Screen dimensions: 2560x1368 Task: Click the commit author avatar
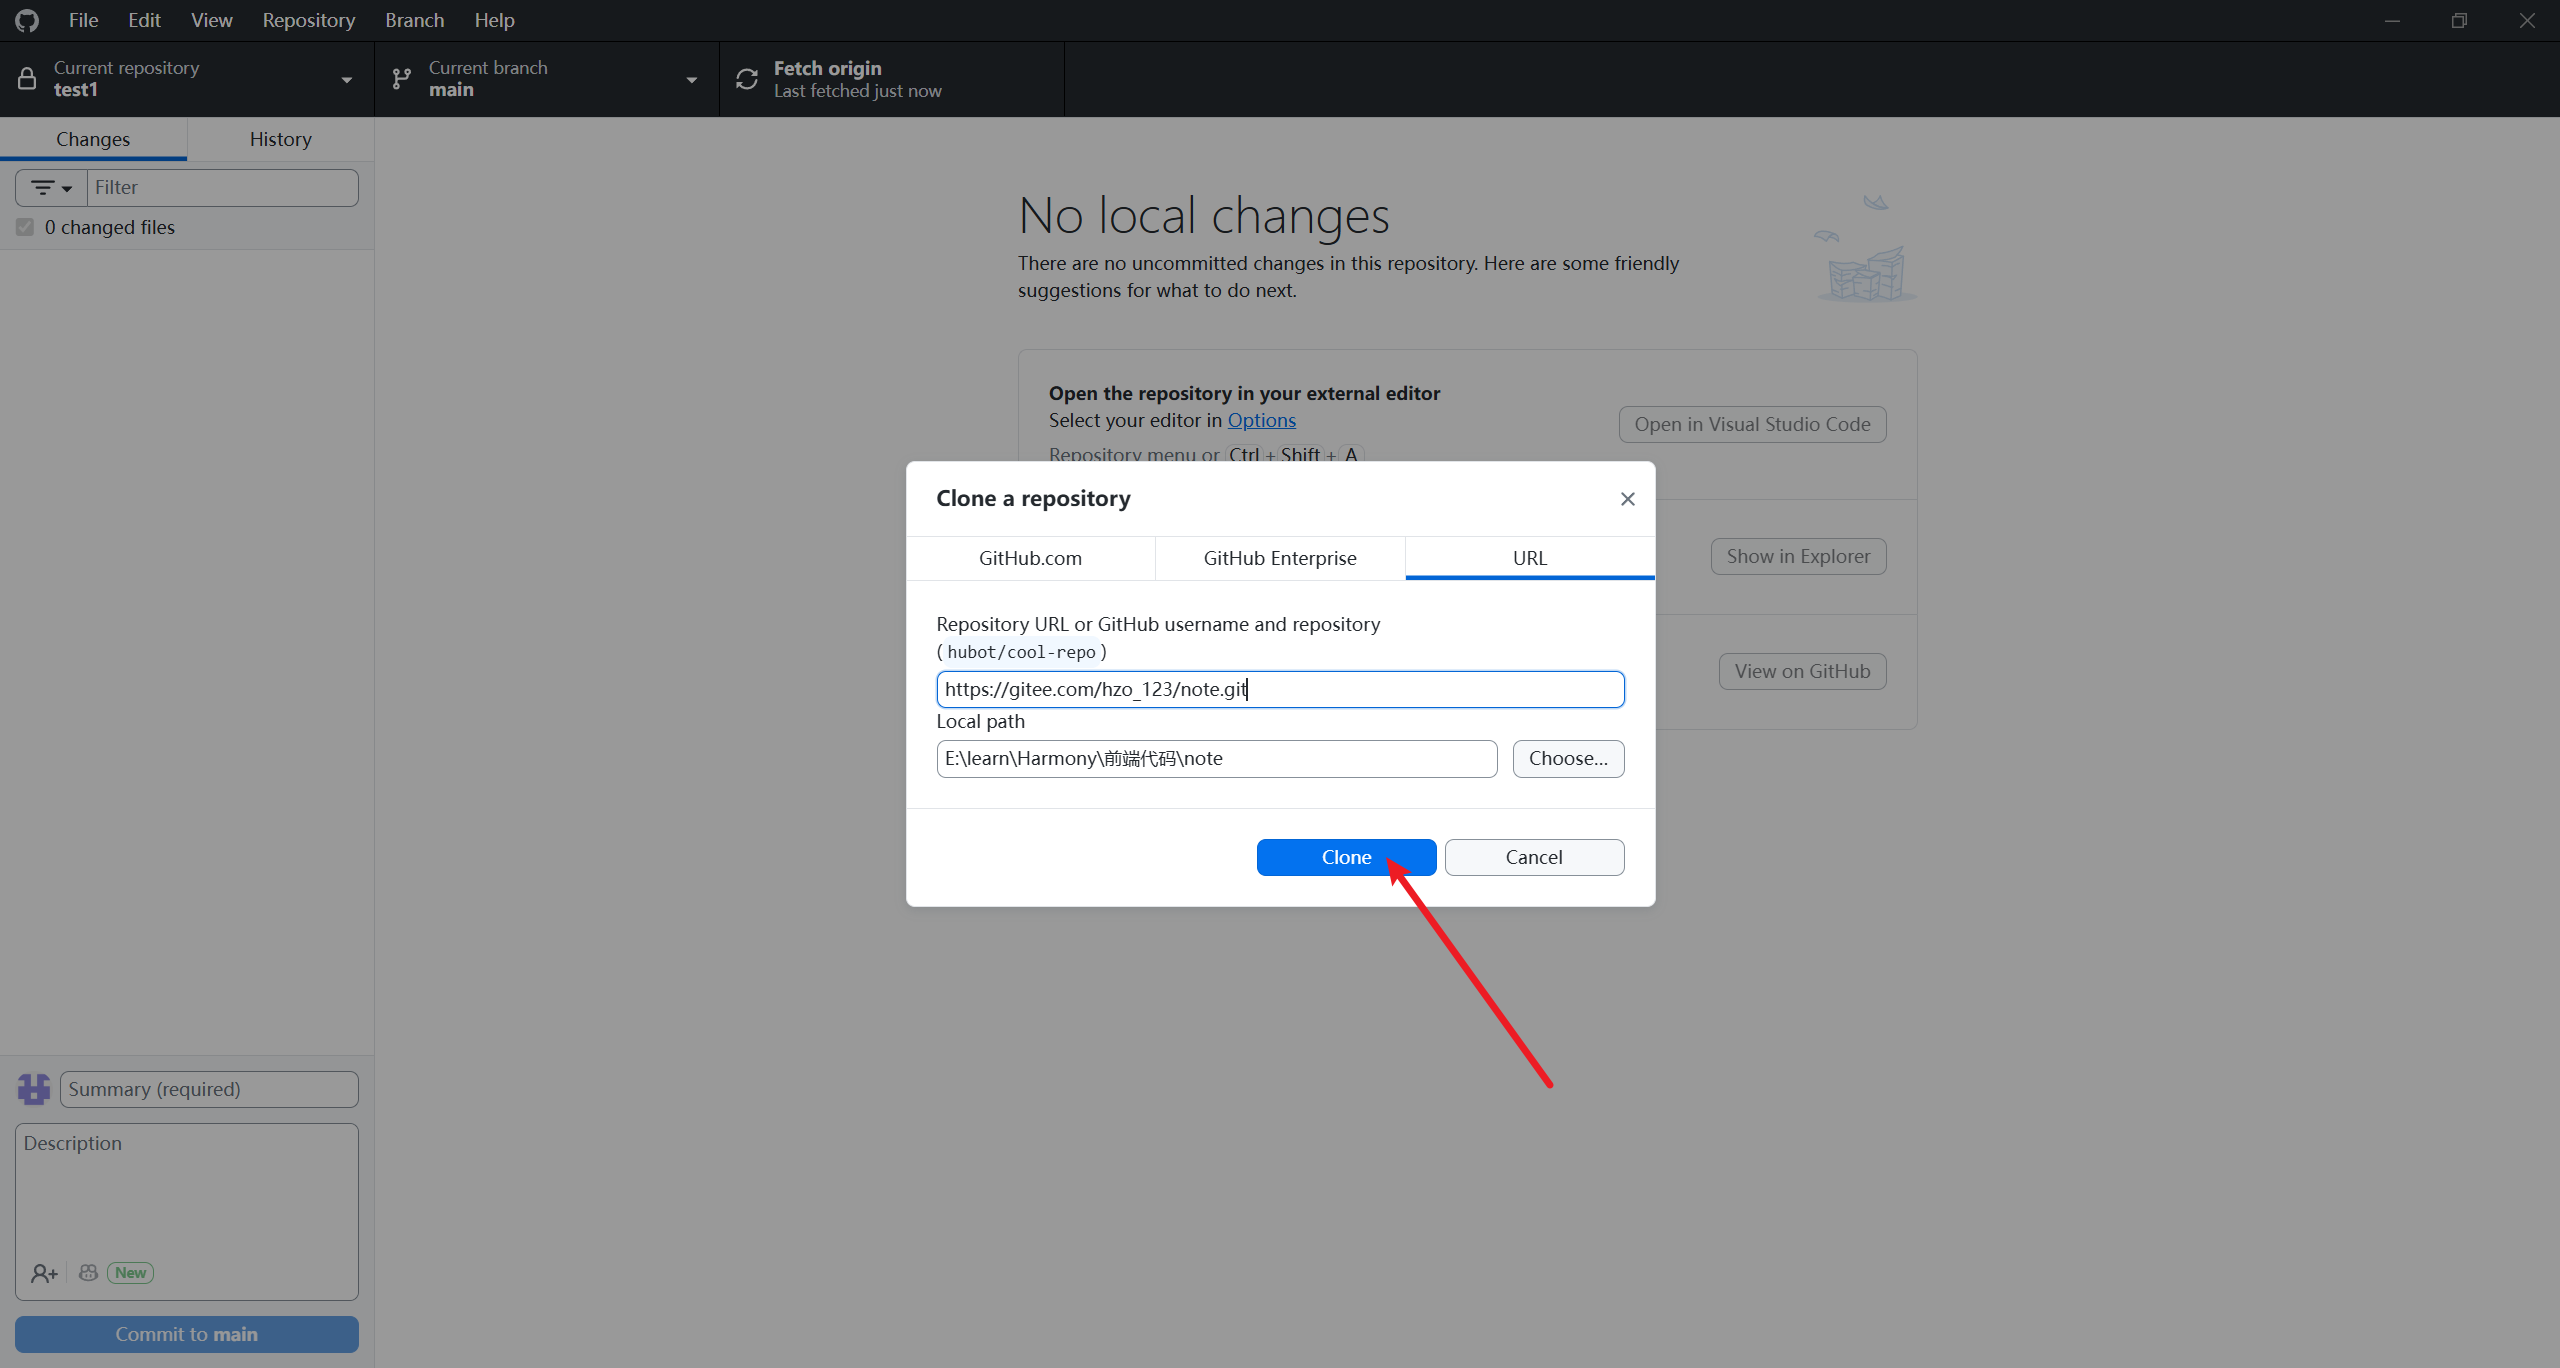(34, 1089)
